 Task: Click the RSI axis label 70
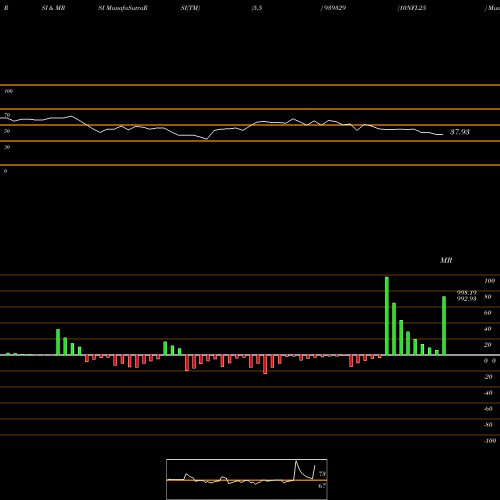[7, 115]
